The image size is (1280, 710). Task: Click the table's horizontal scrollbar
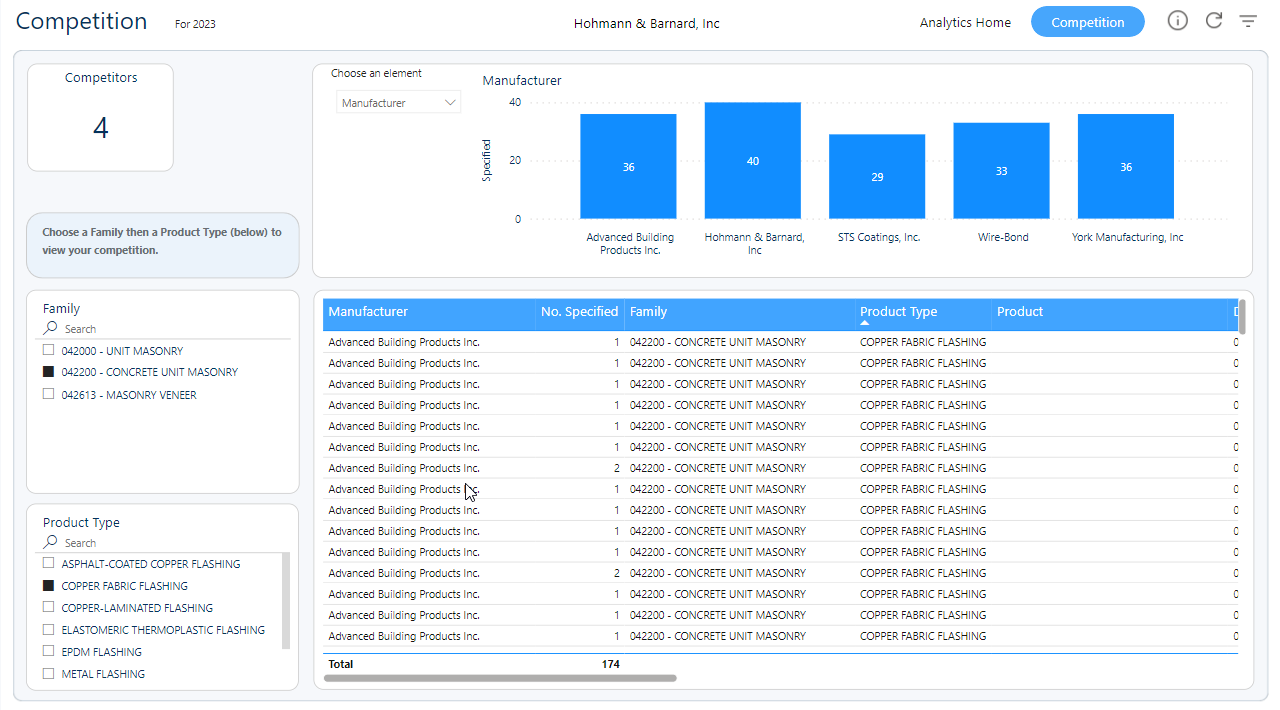tap(500, 678)
